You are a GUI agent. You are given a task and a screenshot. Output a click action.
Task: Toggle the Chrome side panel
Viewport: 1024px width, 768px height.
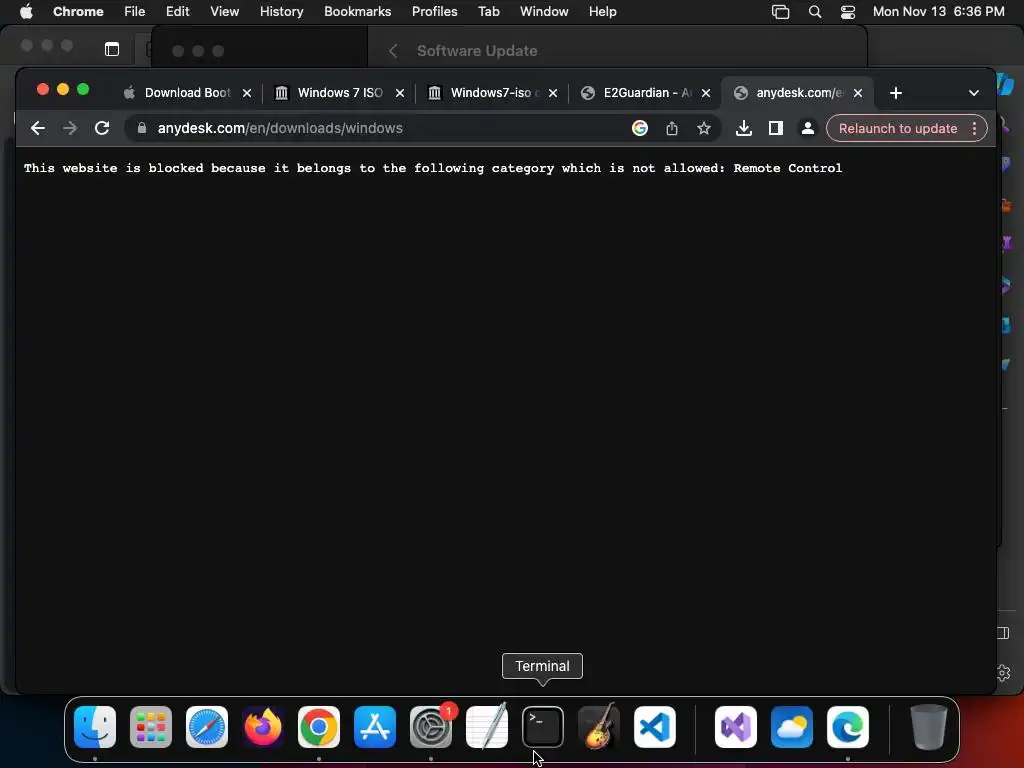776,128
